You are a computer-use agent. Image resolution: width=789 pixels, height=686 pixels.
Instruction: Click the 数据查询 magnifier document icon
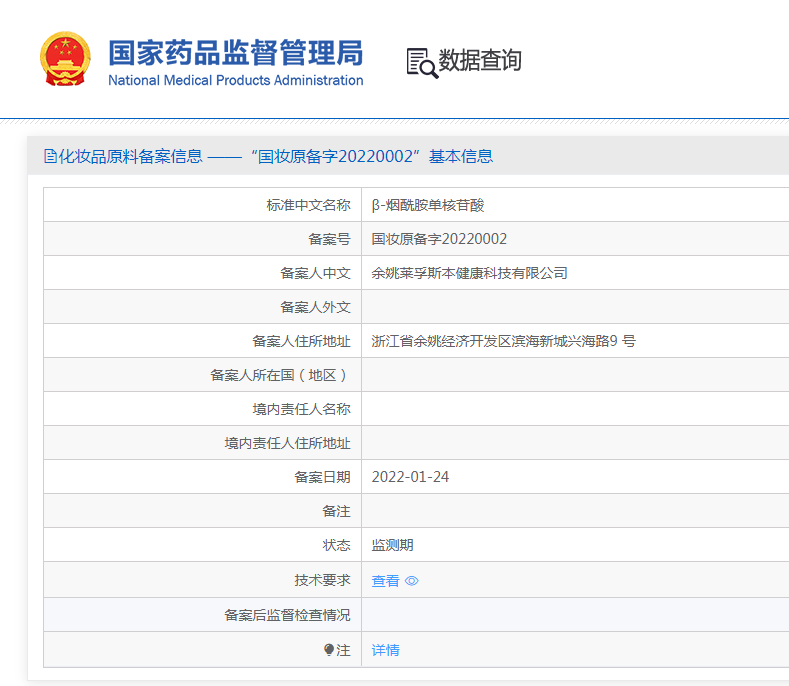[x=421, y=62]
